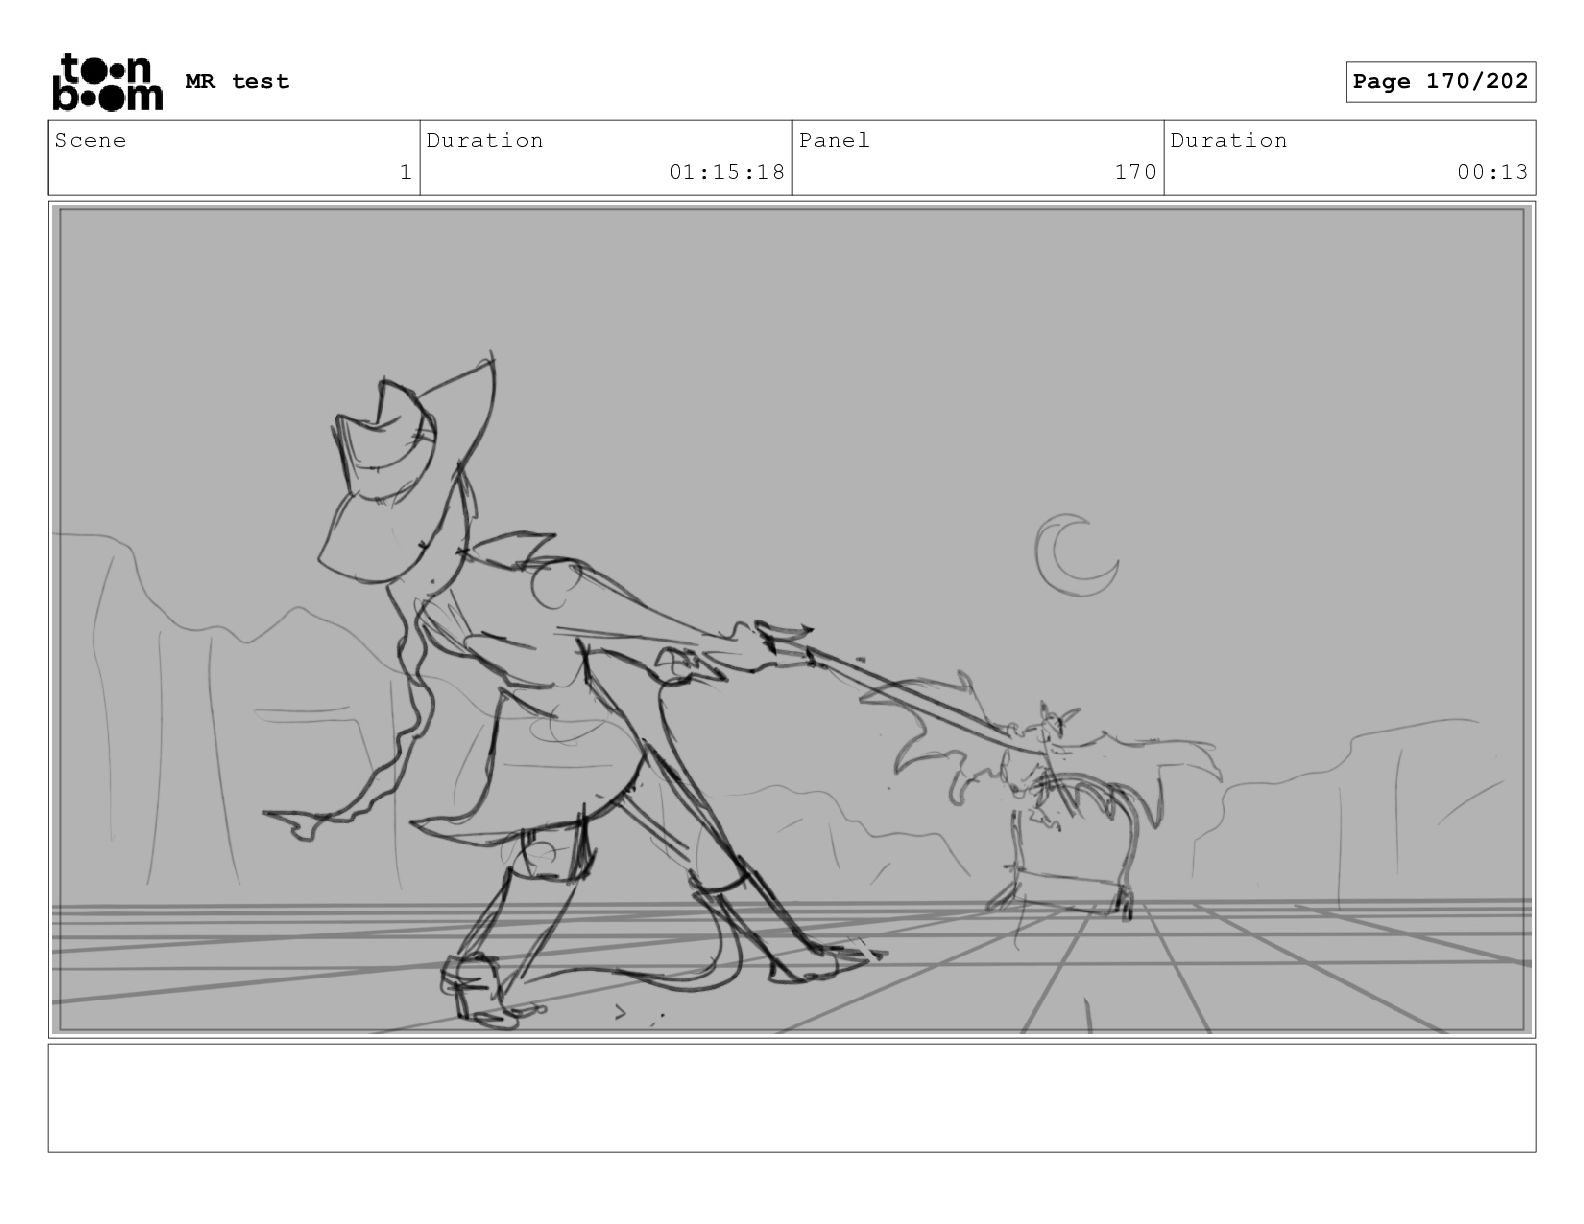
Task: Click the "MR test" project title
Action: coord(237,82)
